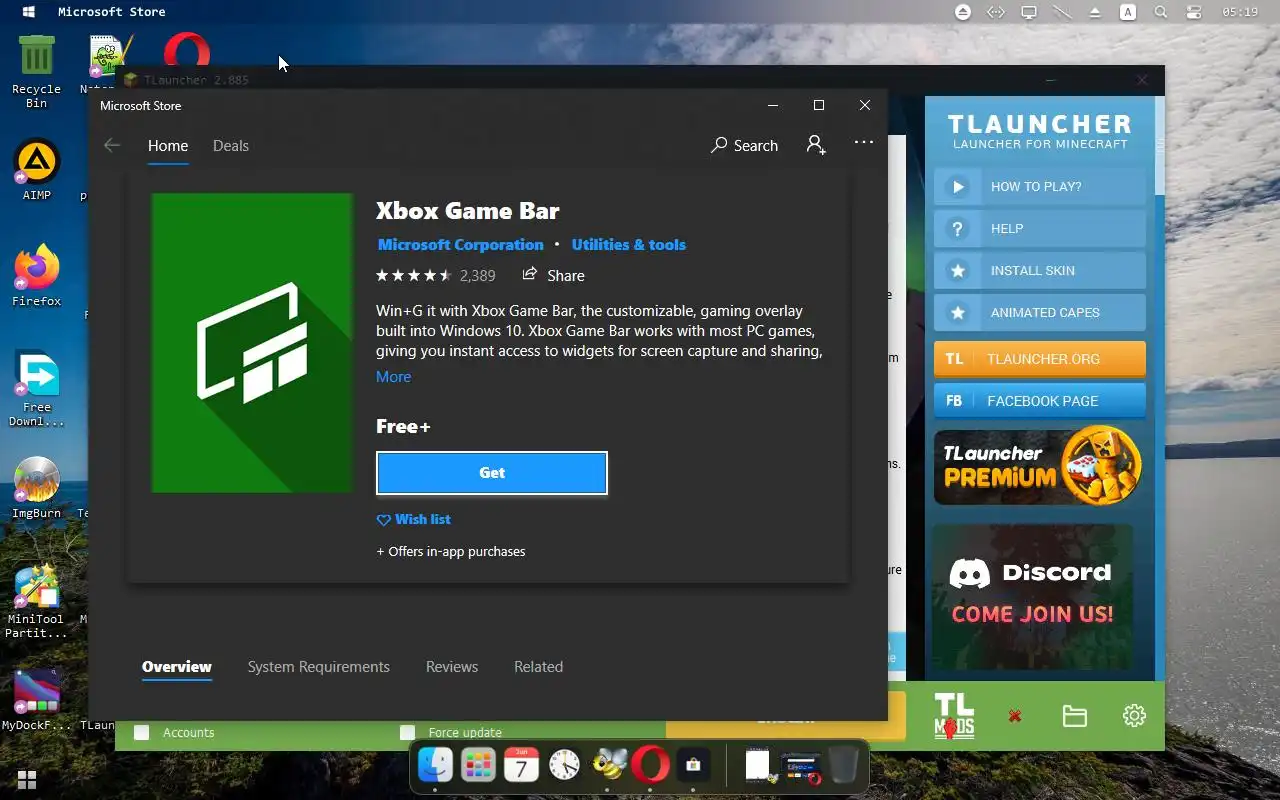Switch to the Deals tab
This screenshot has width=1280, height=800.
click(231, 145)
